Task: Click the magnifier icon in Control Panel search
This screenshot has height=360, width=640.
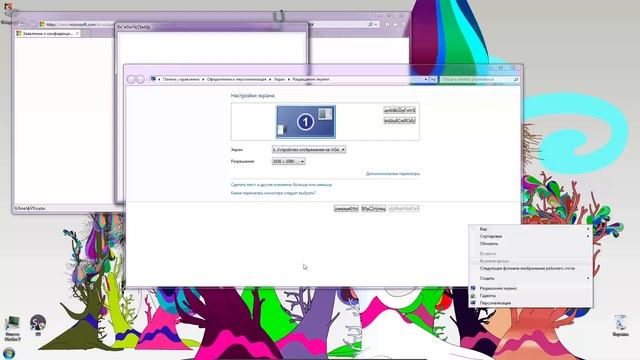Action: [516, 80]
